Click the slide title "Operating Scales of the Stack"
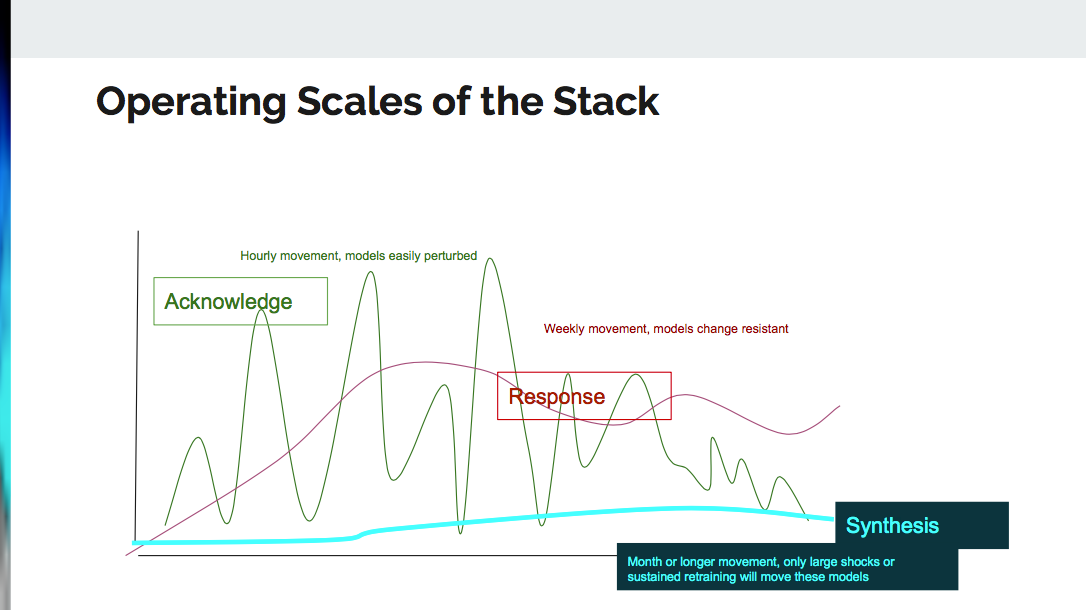 coord(377,103)
